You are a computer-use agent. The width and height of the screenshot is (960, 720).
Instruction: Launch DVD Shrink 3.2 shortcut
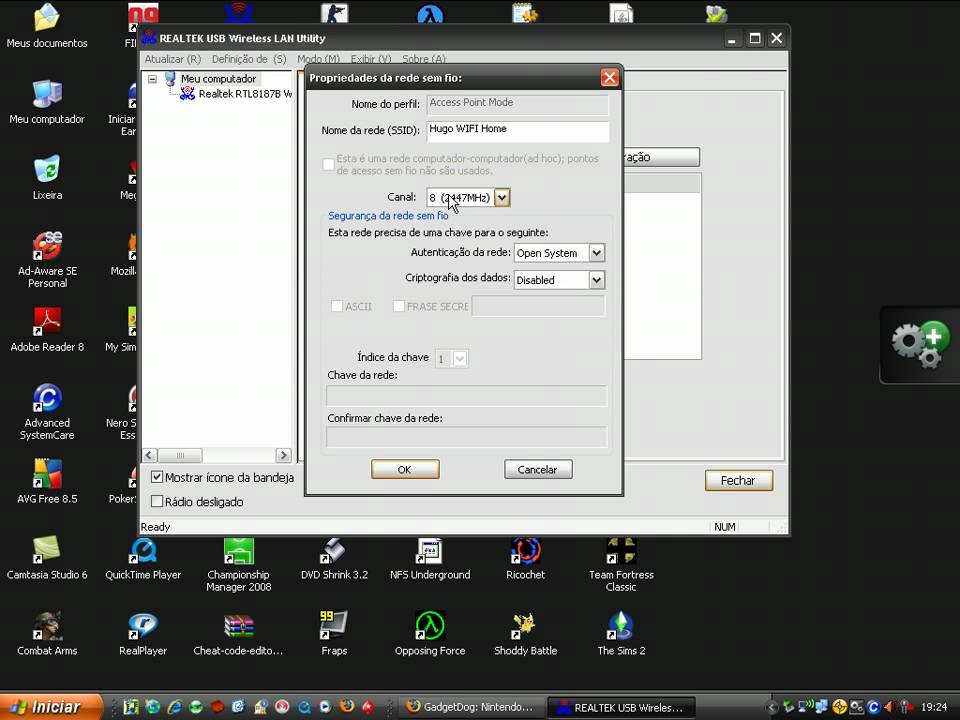pyautogui.click(x=334, y=556)
